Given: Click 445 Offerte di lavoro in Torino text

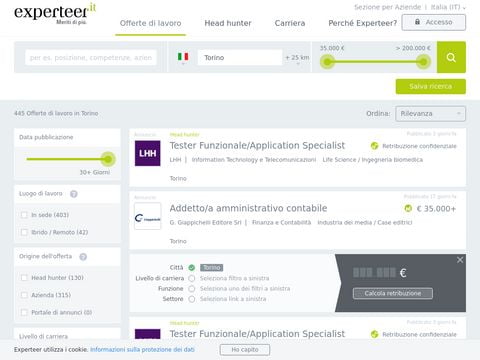Looking at the screenshot, I should [x=56, y=113].
